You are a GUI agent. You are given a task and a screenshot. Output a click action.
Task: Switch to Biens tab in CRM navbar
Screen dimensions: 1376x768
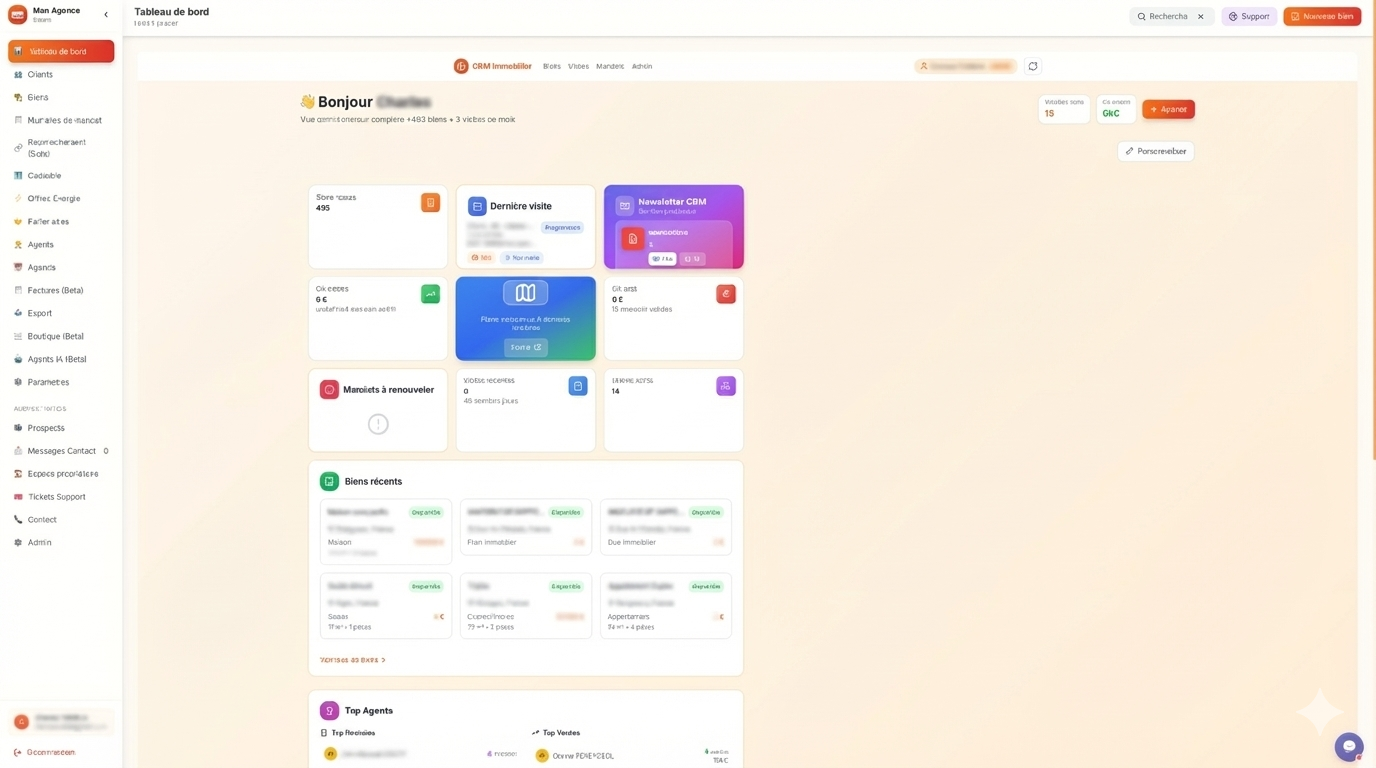552,66
